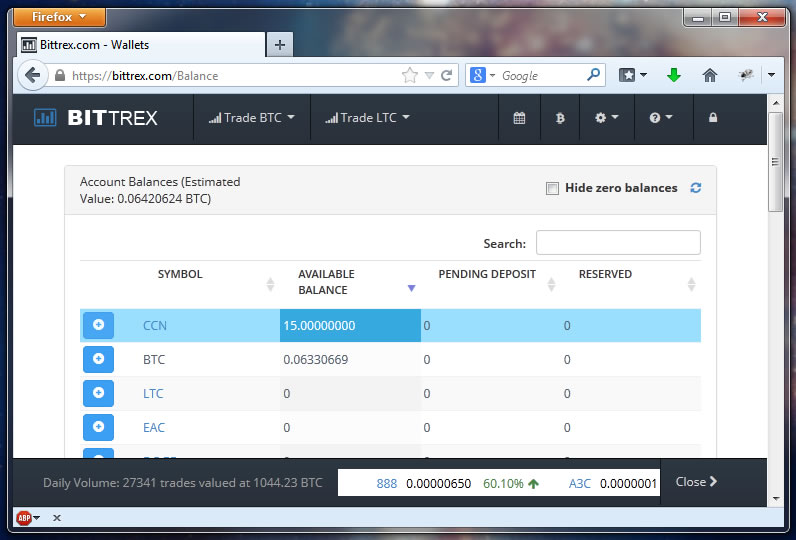Open the help question mark menu

[660, 118]
